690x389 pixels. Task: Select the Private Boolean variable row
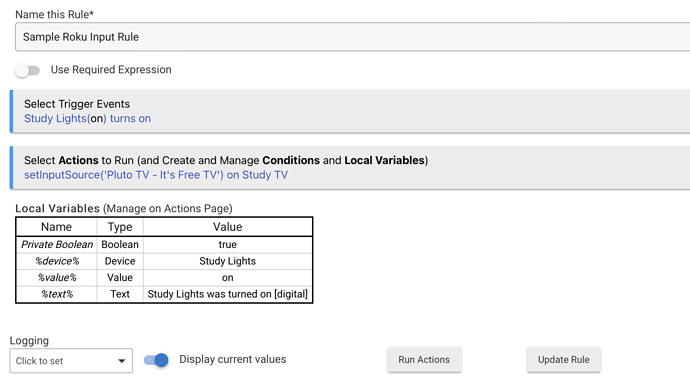click(164, 245)
